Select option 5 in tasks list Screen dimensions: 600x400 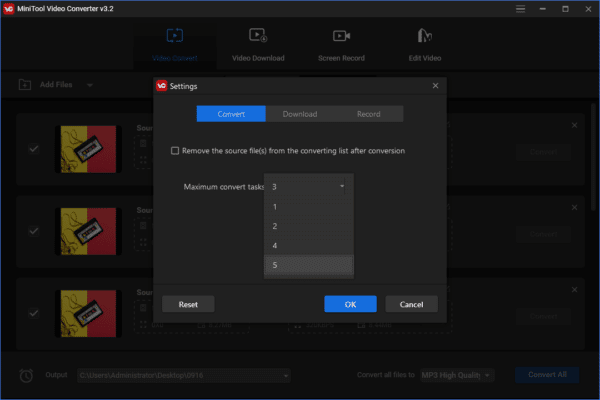(x=308, y=265)
